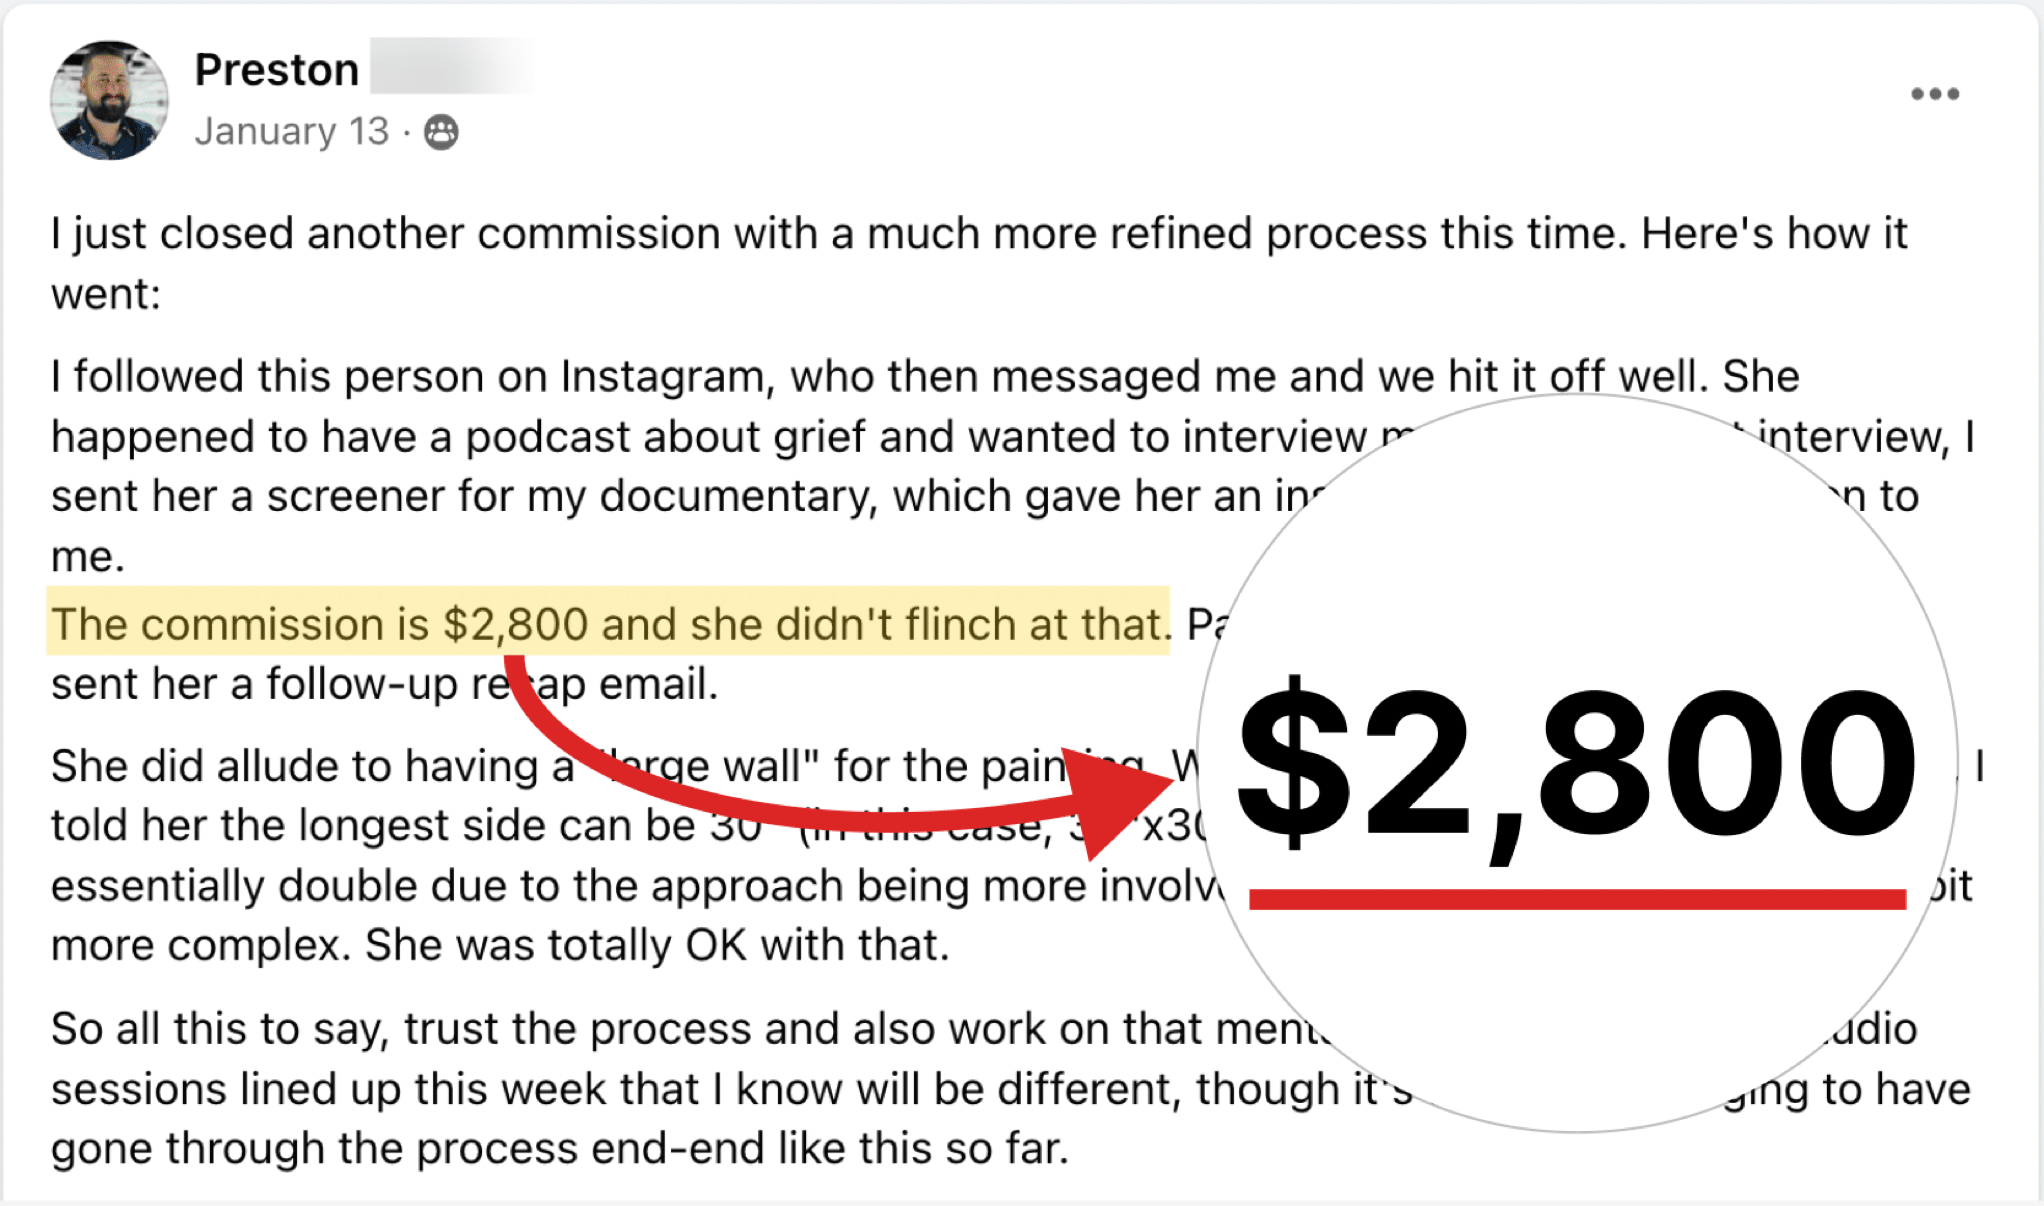The width and height of the screenshot is (2044, 1206).
Task: Click the audience privacy icon beside the date
Action: pyautogui.click(x=441, y=132)
